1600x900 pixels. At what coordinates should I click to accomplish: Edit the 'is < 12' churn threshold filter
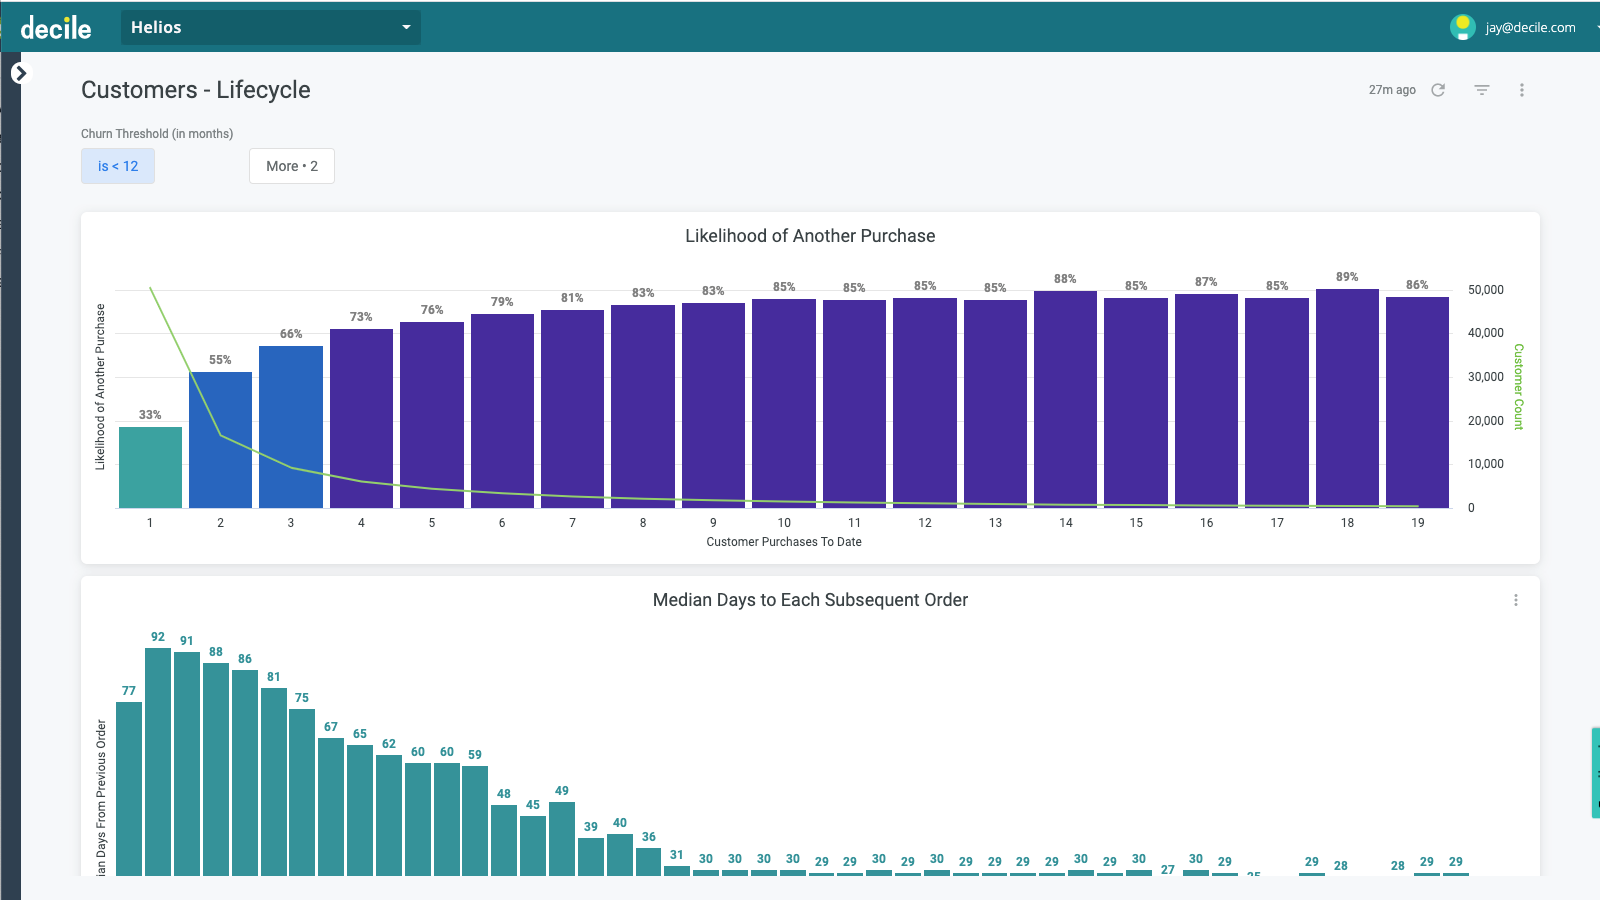tap(117, 166)
